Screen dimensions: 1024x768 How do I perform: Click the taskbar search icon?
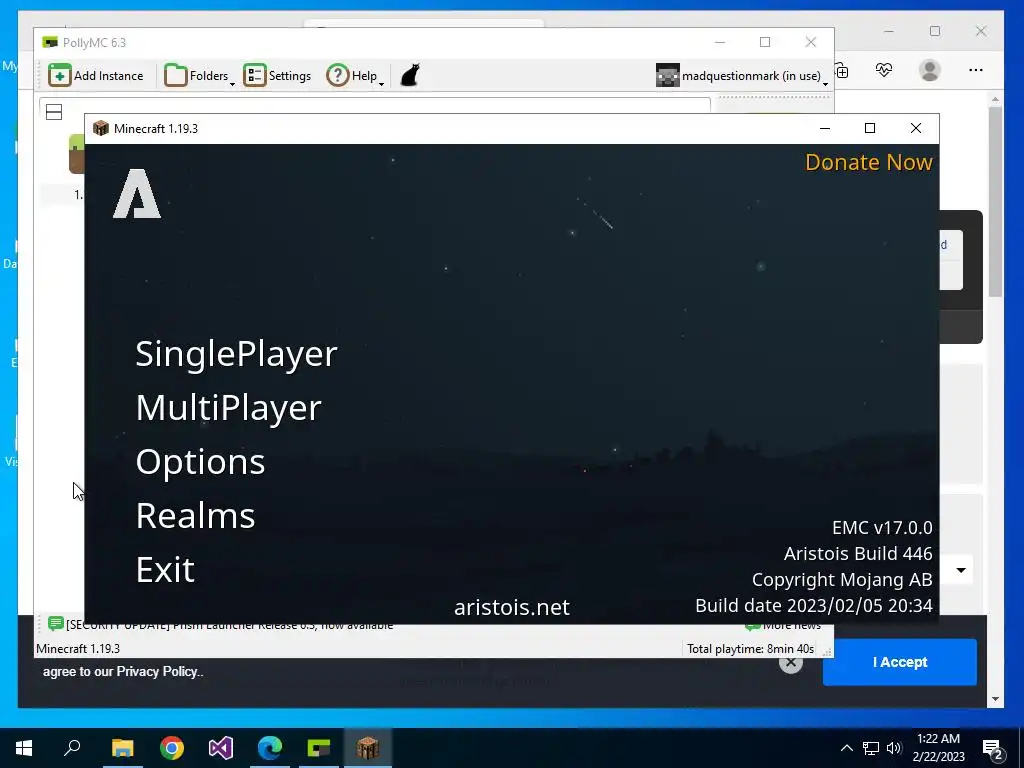tap(72, 748)
